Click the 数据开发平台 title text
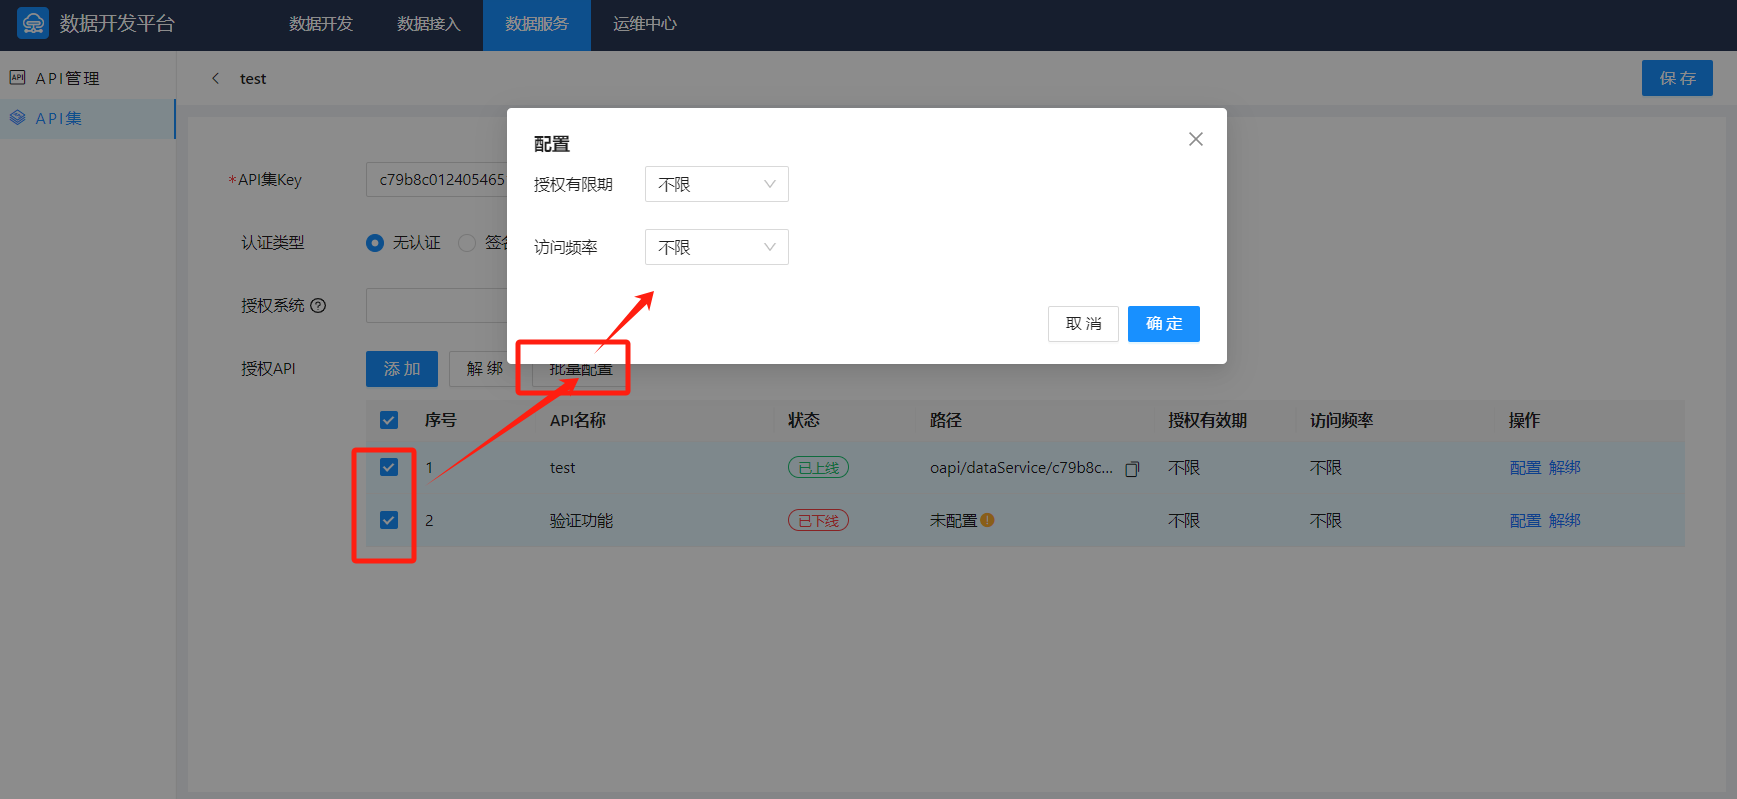Screen dimensions: 1737x799 [x=117, y=24]
